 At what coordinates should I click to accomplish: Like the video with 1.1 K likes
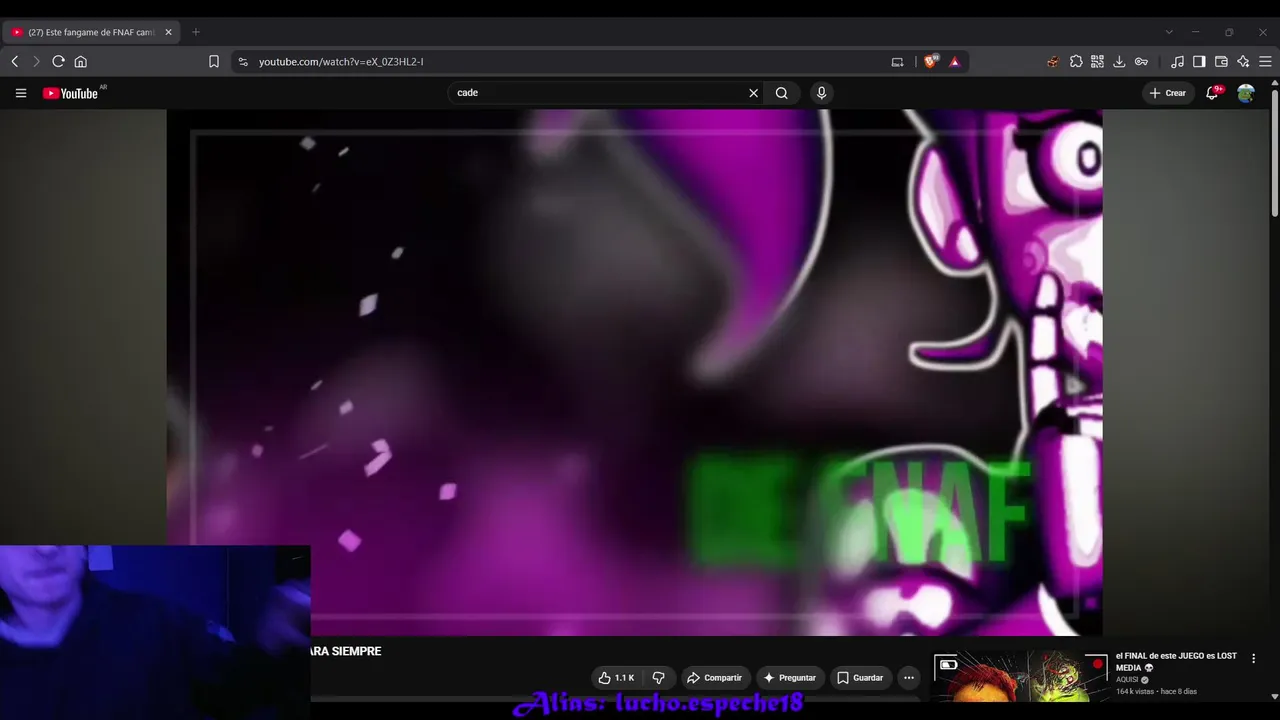(616, 678)
